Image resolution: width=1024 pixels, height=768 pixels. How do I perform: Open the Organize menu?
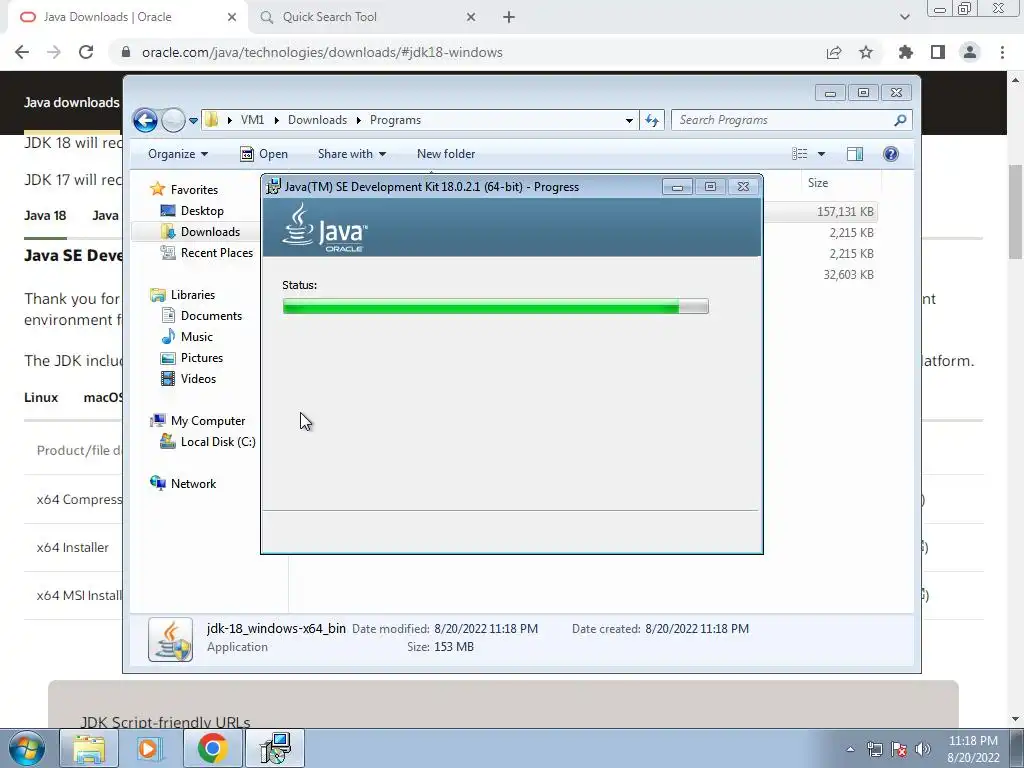[178, 154]
